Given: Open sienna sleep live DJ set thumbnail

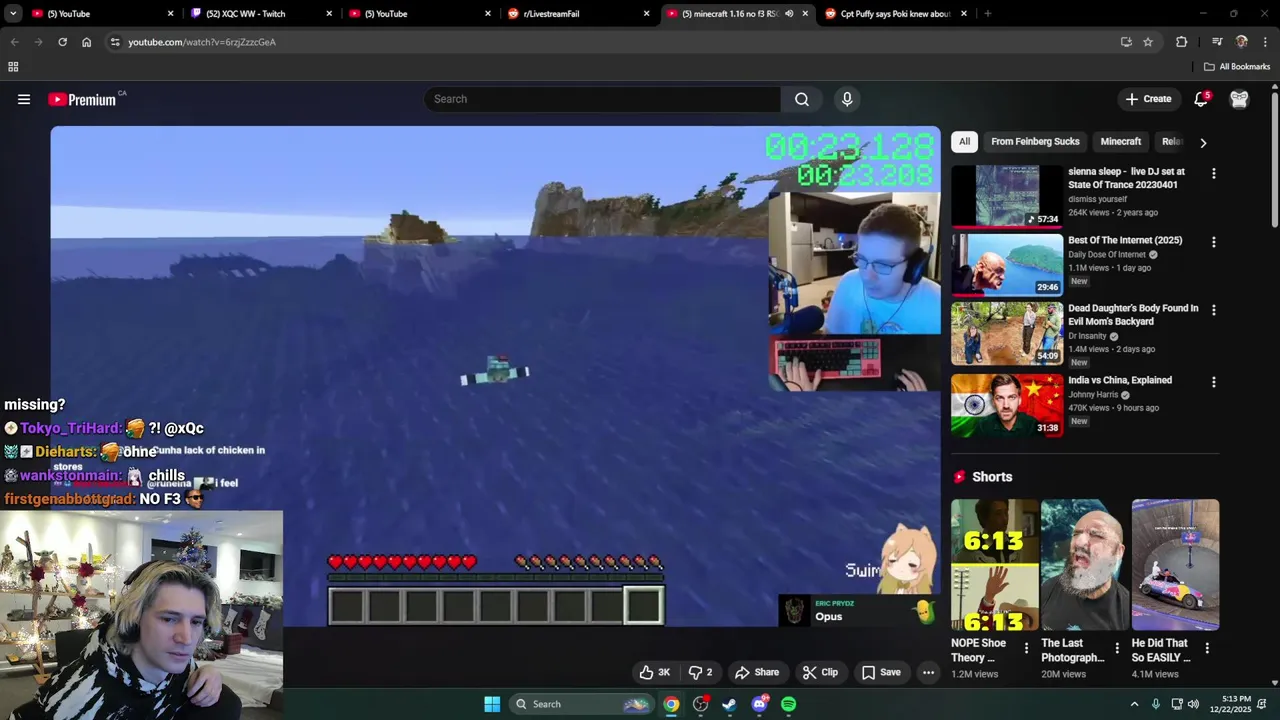Looking at the screenshot, I should pyautogui.click(x=1006, y=197).
